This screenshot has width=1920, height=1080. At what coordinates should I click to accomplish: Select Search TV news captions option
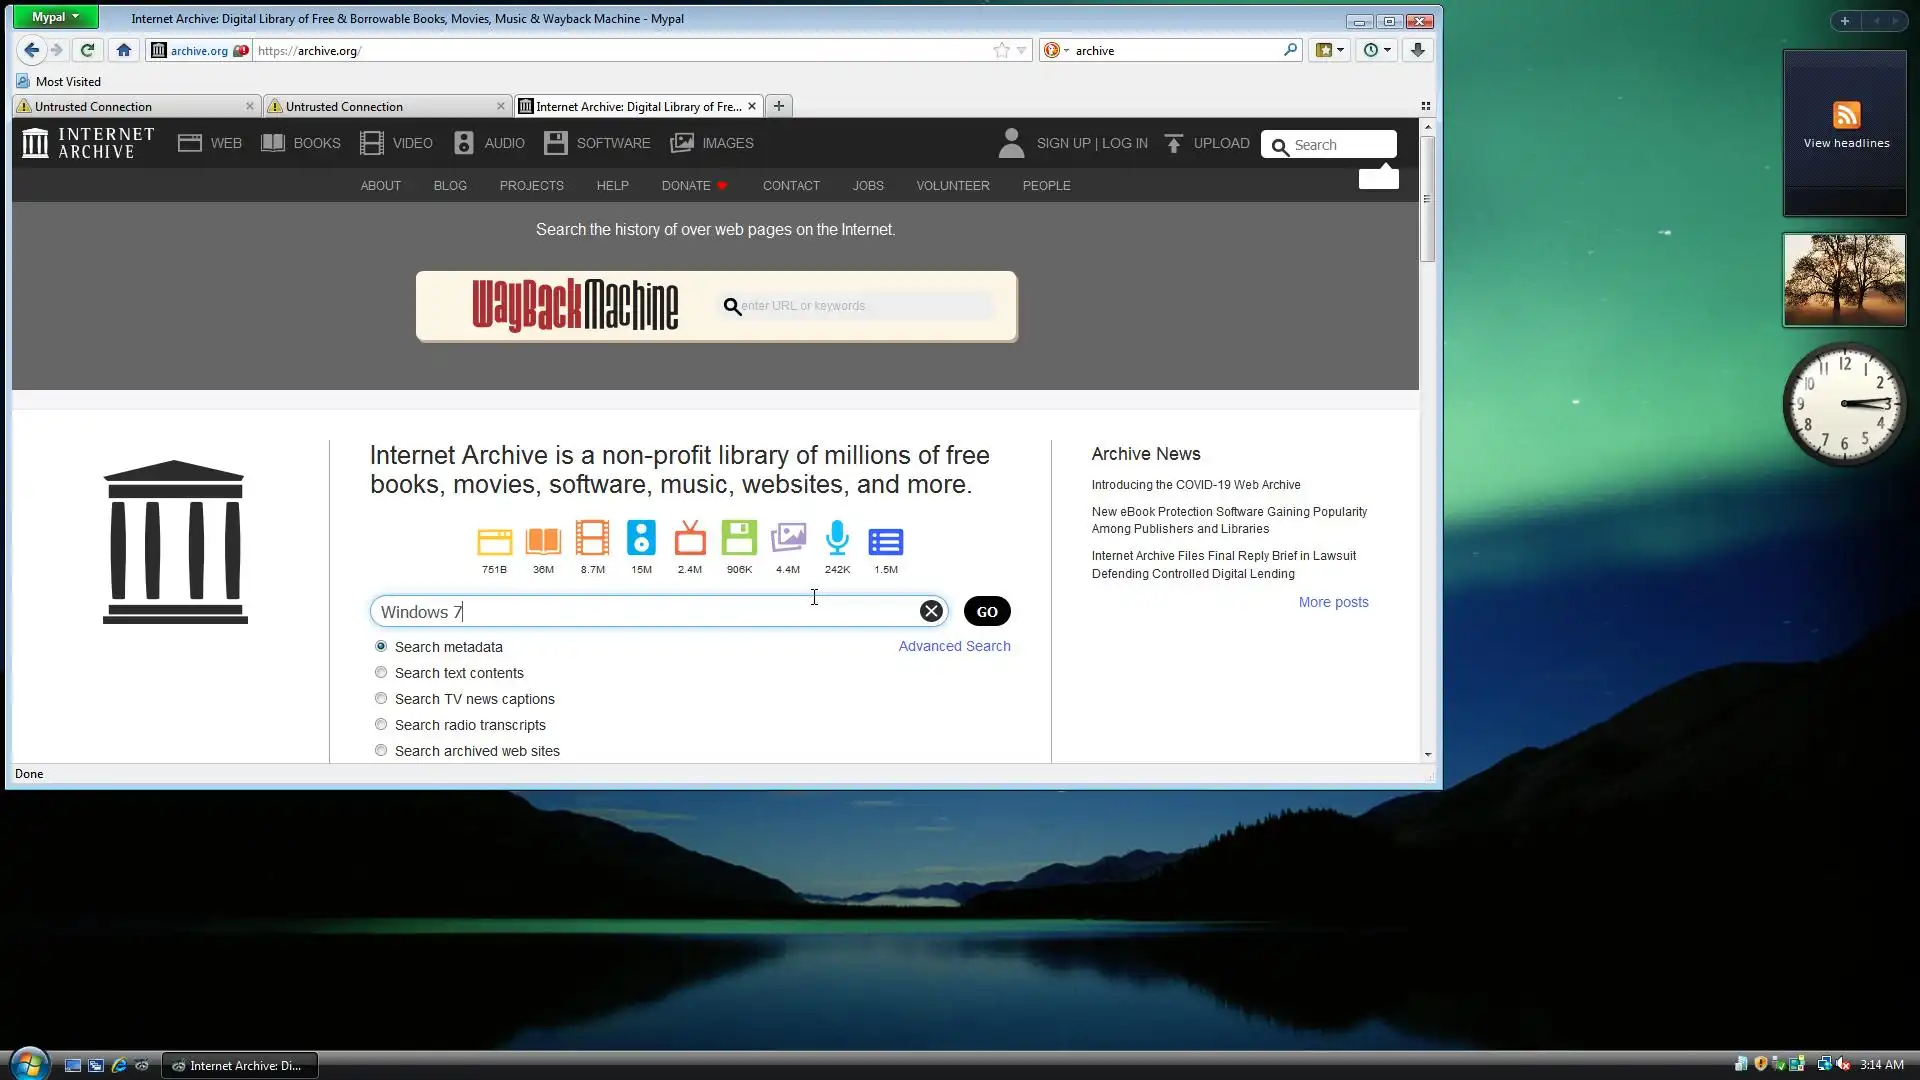pyautogui.click(x=381, y=699)
